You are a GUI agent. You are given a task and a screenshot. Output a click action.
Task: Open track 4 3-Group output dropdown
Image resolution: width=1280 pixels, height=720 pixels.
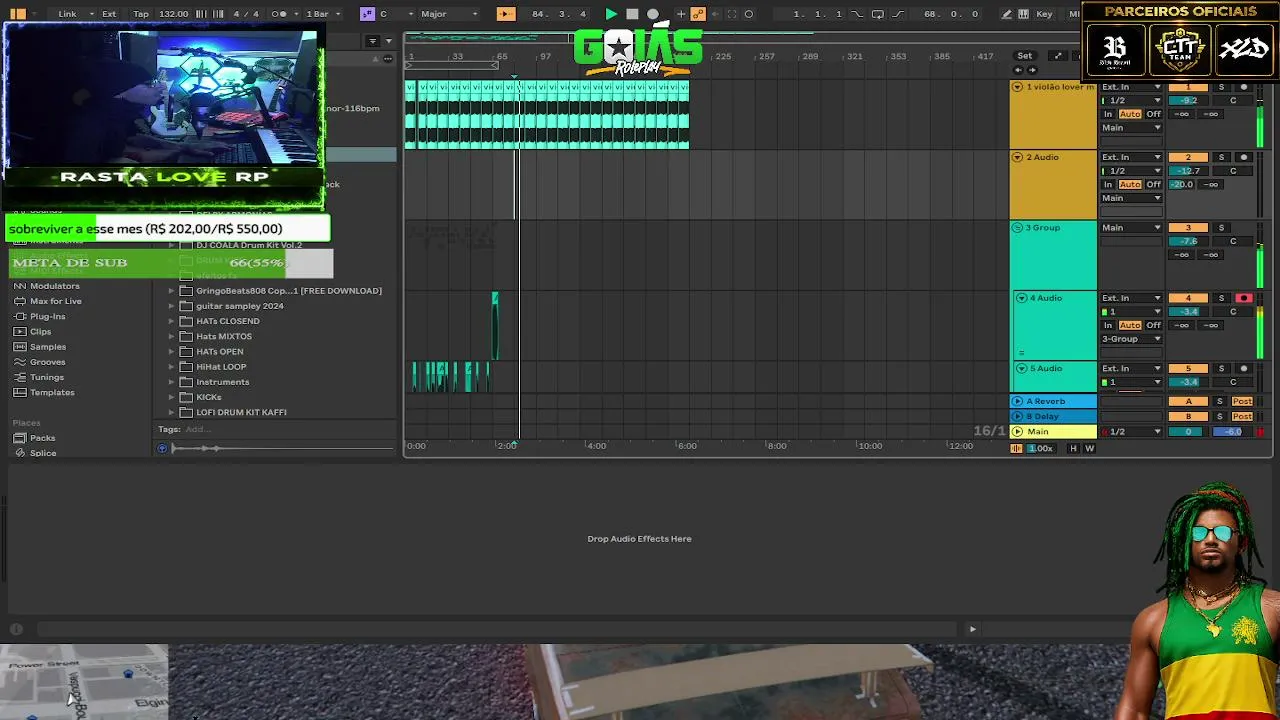click(1131, 339)
